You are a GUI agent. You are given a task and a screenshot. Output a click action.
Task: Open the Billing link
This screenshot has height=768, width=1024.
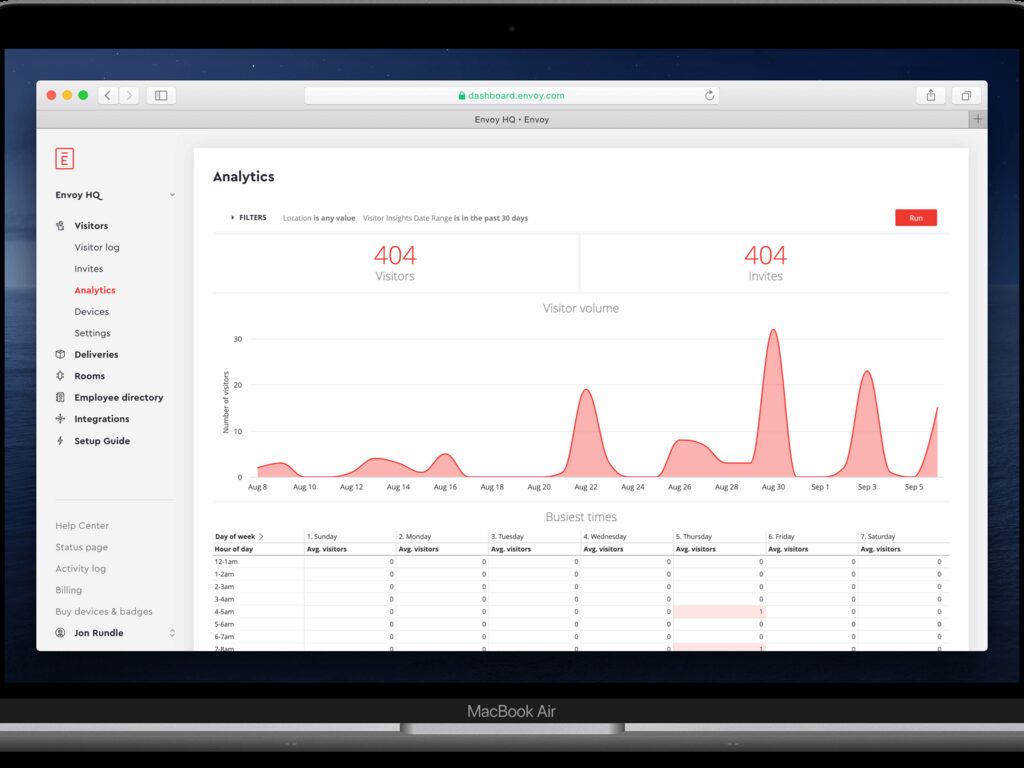click(x=69, y=590)
